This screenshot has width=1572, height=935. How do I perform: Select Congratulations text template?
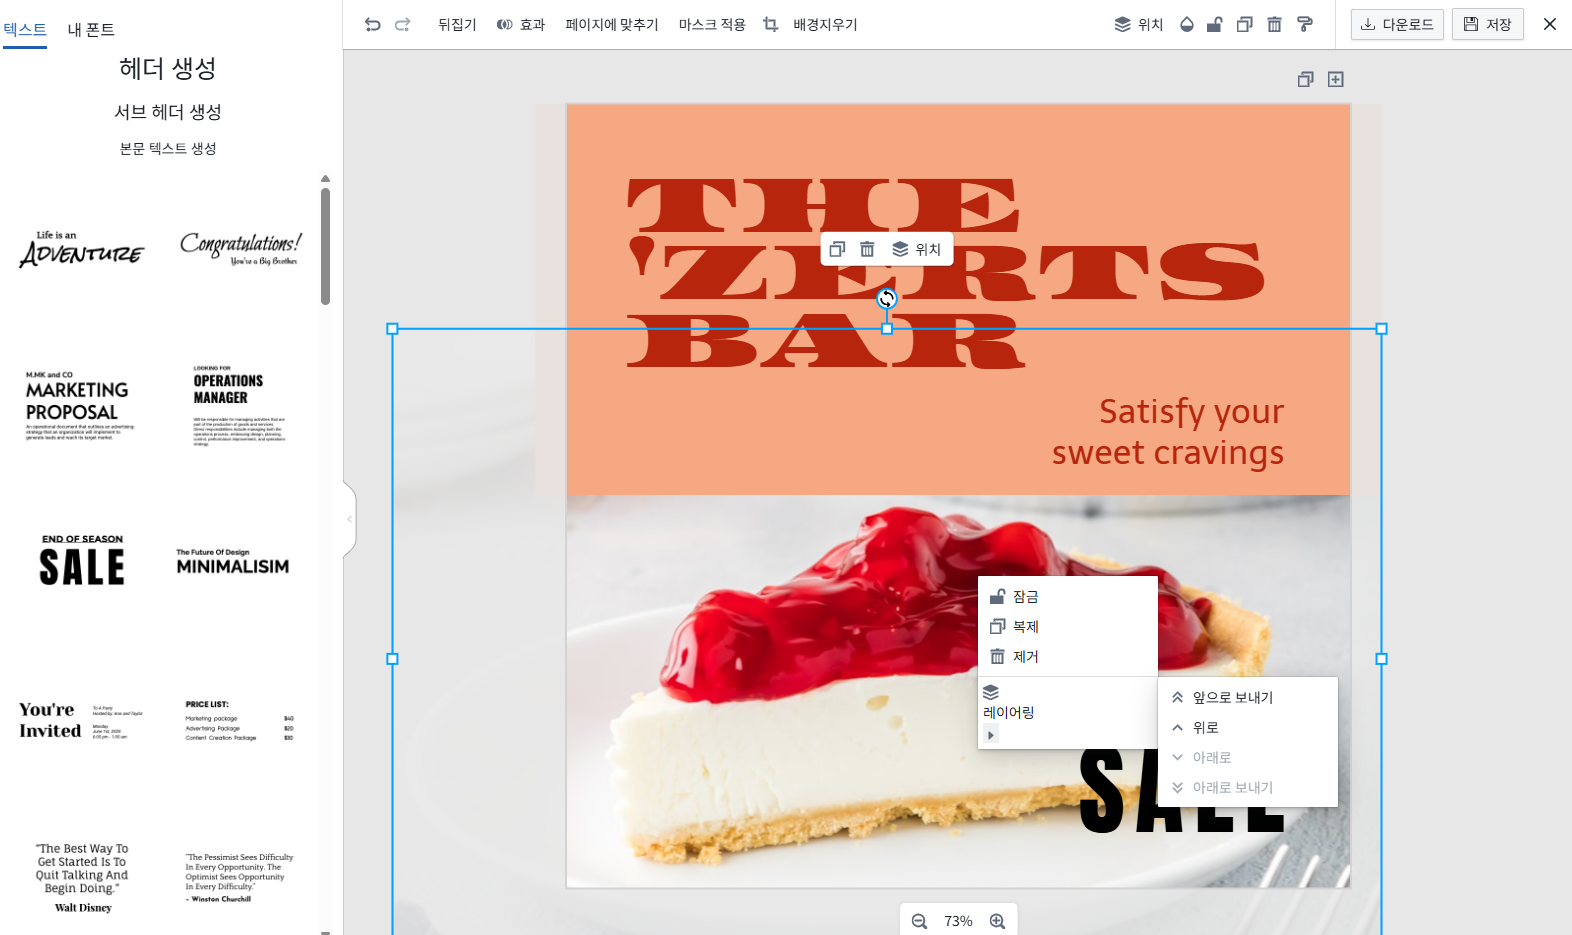click(x=240, y=249)
